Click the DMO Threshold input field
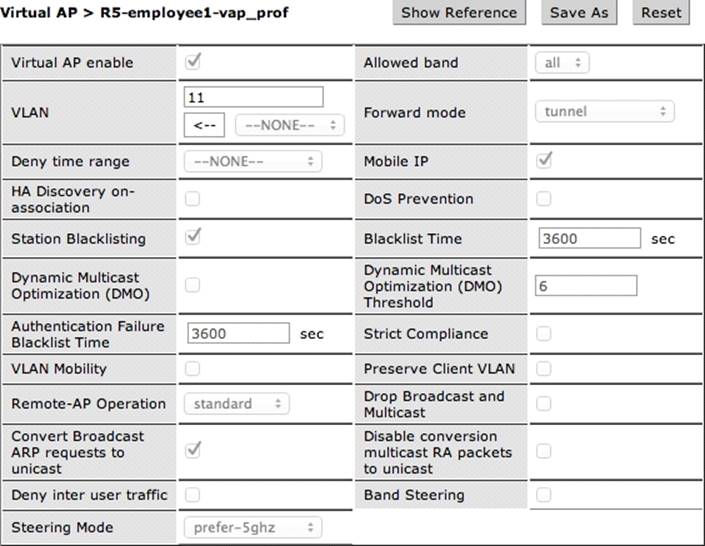Viewport: 705px width, 546px height. pos(586,286)
